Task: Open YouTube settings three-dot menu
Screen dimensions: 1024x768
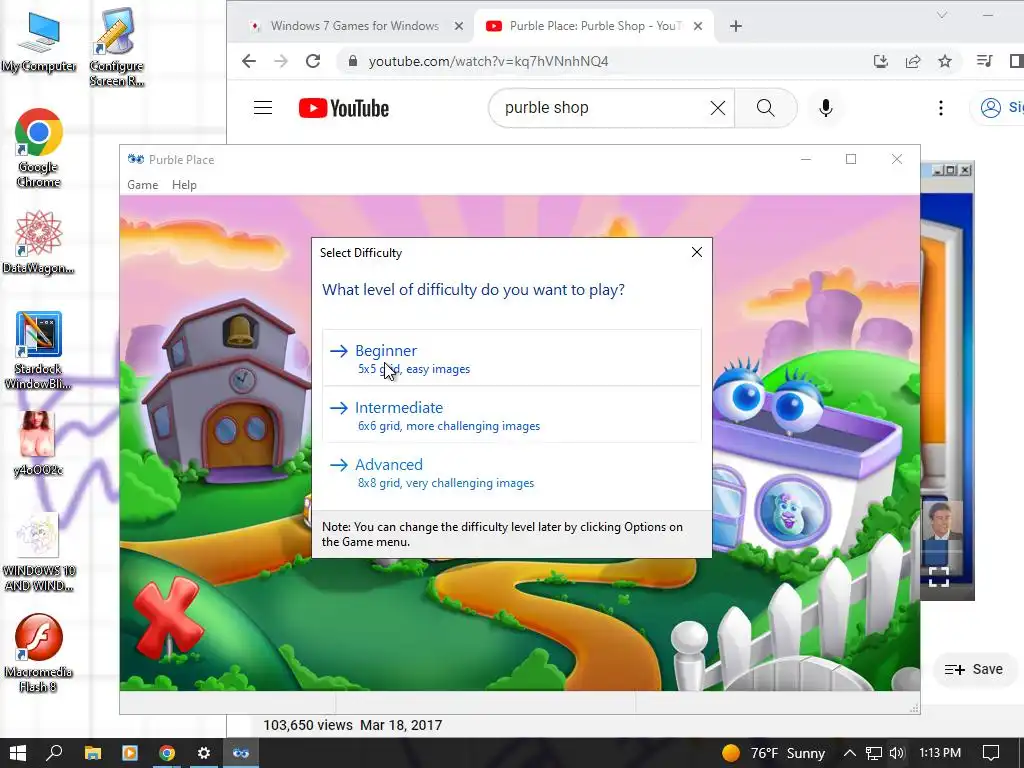Action: tap(941, 108)
